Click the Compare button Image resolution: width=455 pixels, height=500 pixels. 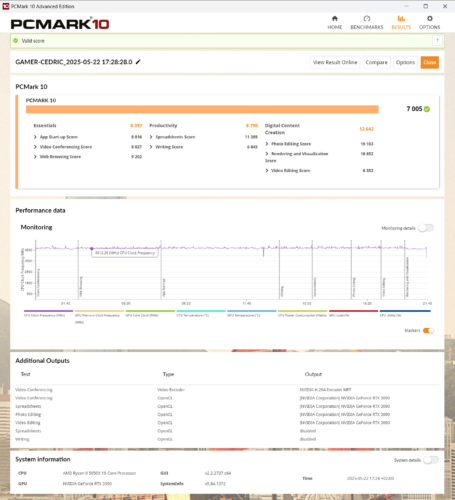[377, 62]
